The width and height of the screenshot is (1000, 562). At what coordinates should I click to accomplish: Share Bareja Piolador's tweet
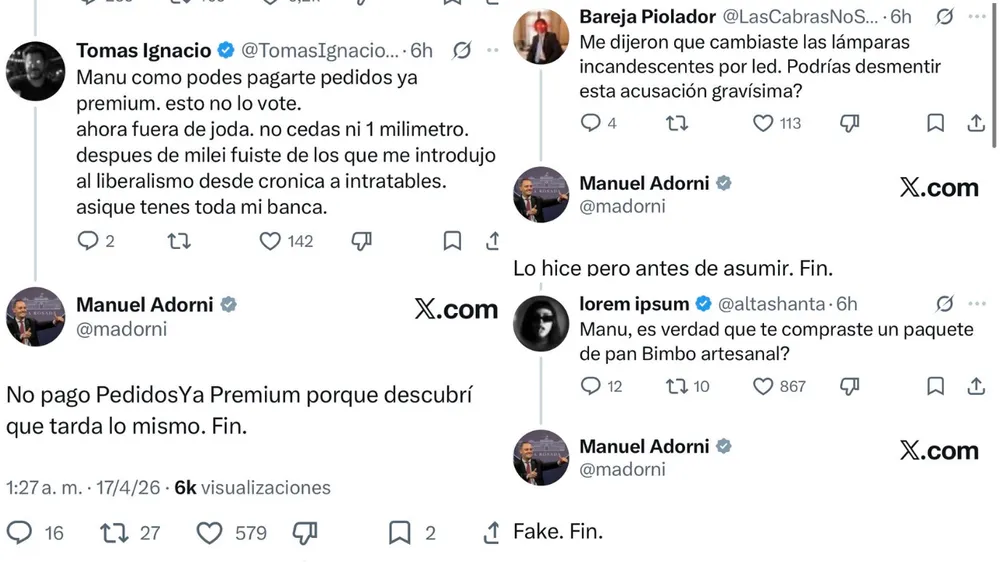(976, 123)
